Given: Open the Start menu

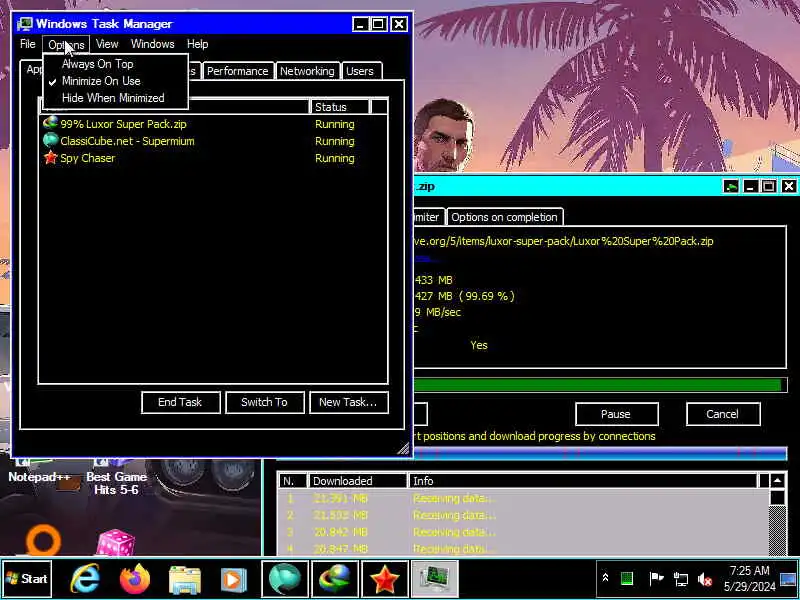Looking at the screenshot, I should (x=27, y=579).
